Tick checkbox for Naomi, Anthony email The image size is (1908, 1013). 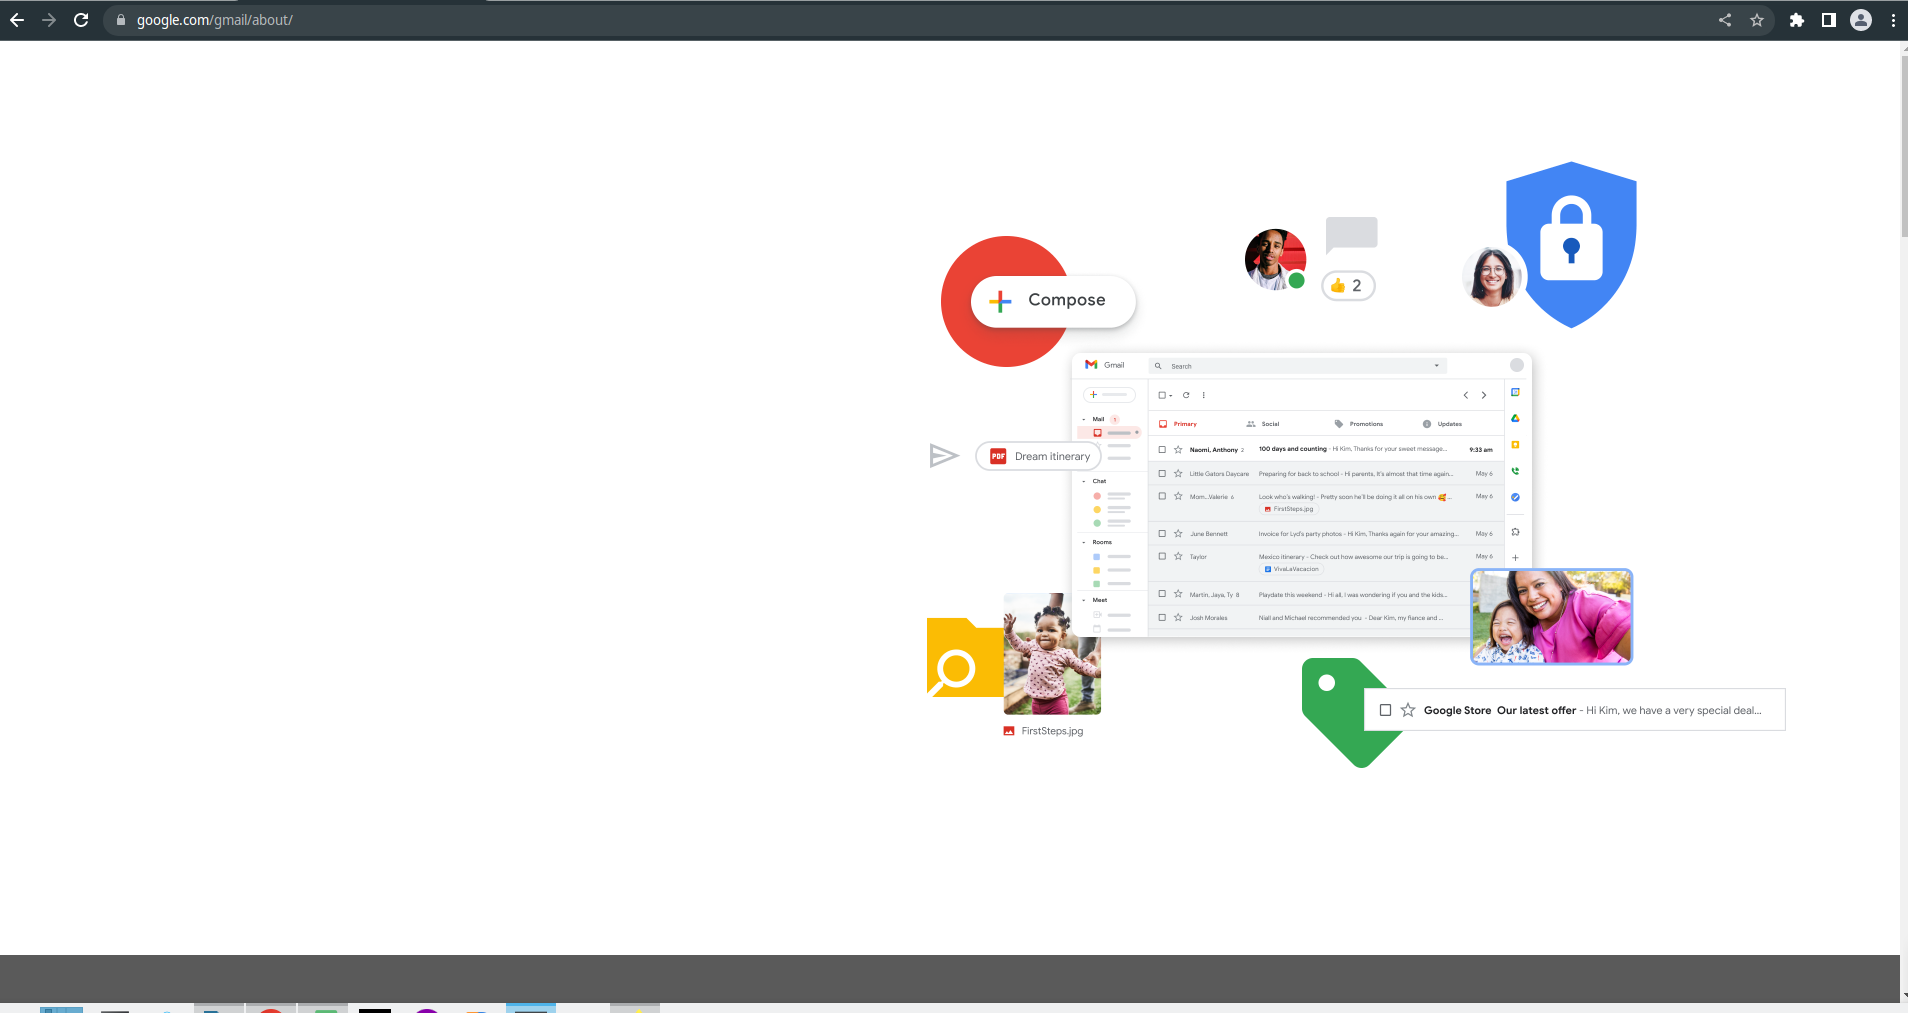click(1162, 450)
